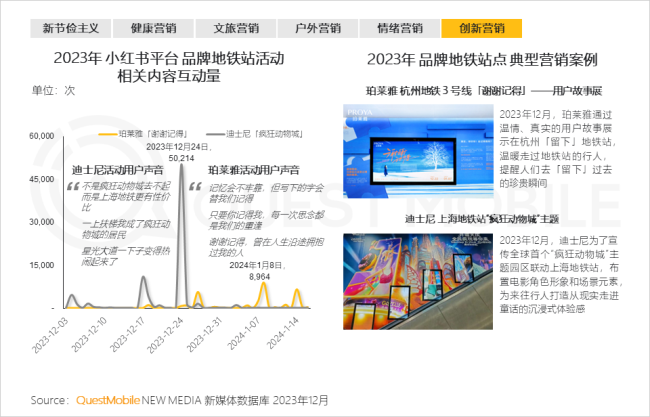This screenshot has height=417, width=650.
Task: Click the 2023-12-24 x-axis date
Action: (x=165, y=335)
